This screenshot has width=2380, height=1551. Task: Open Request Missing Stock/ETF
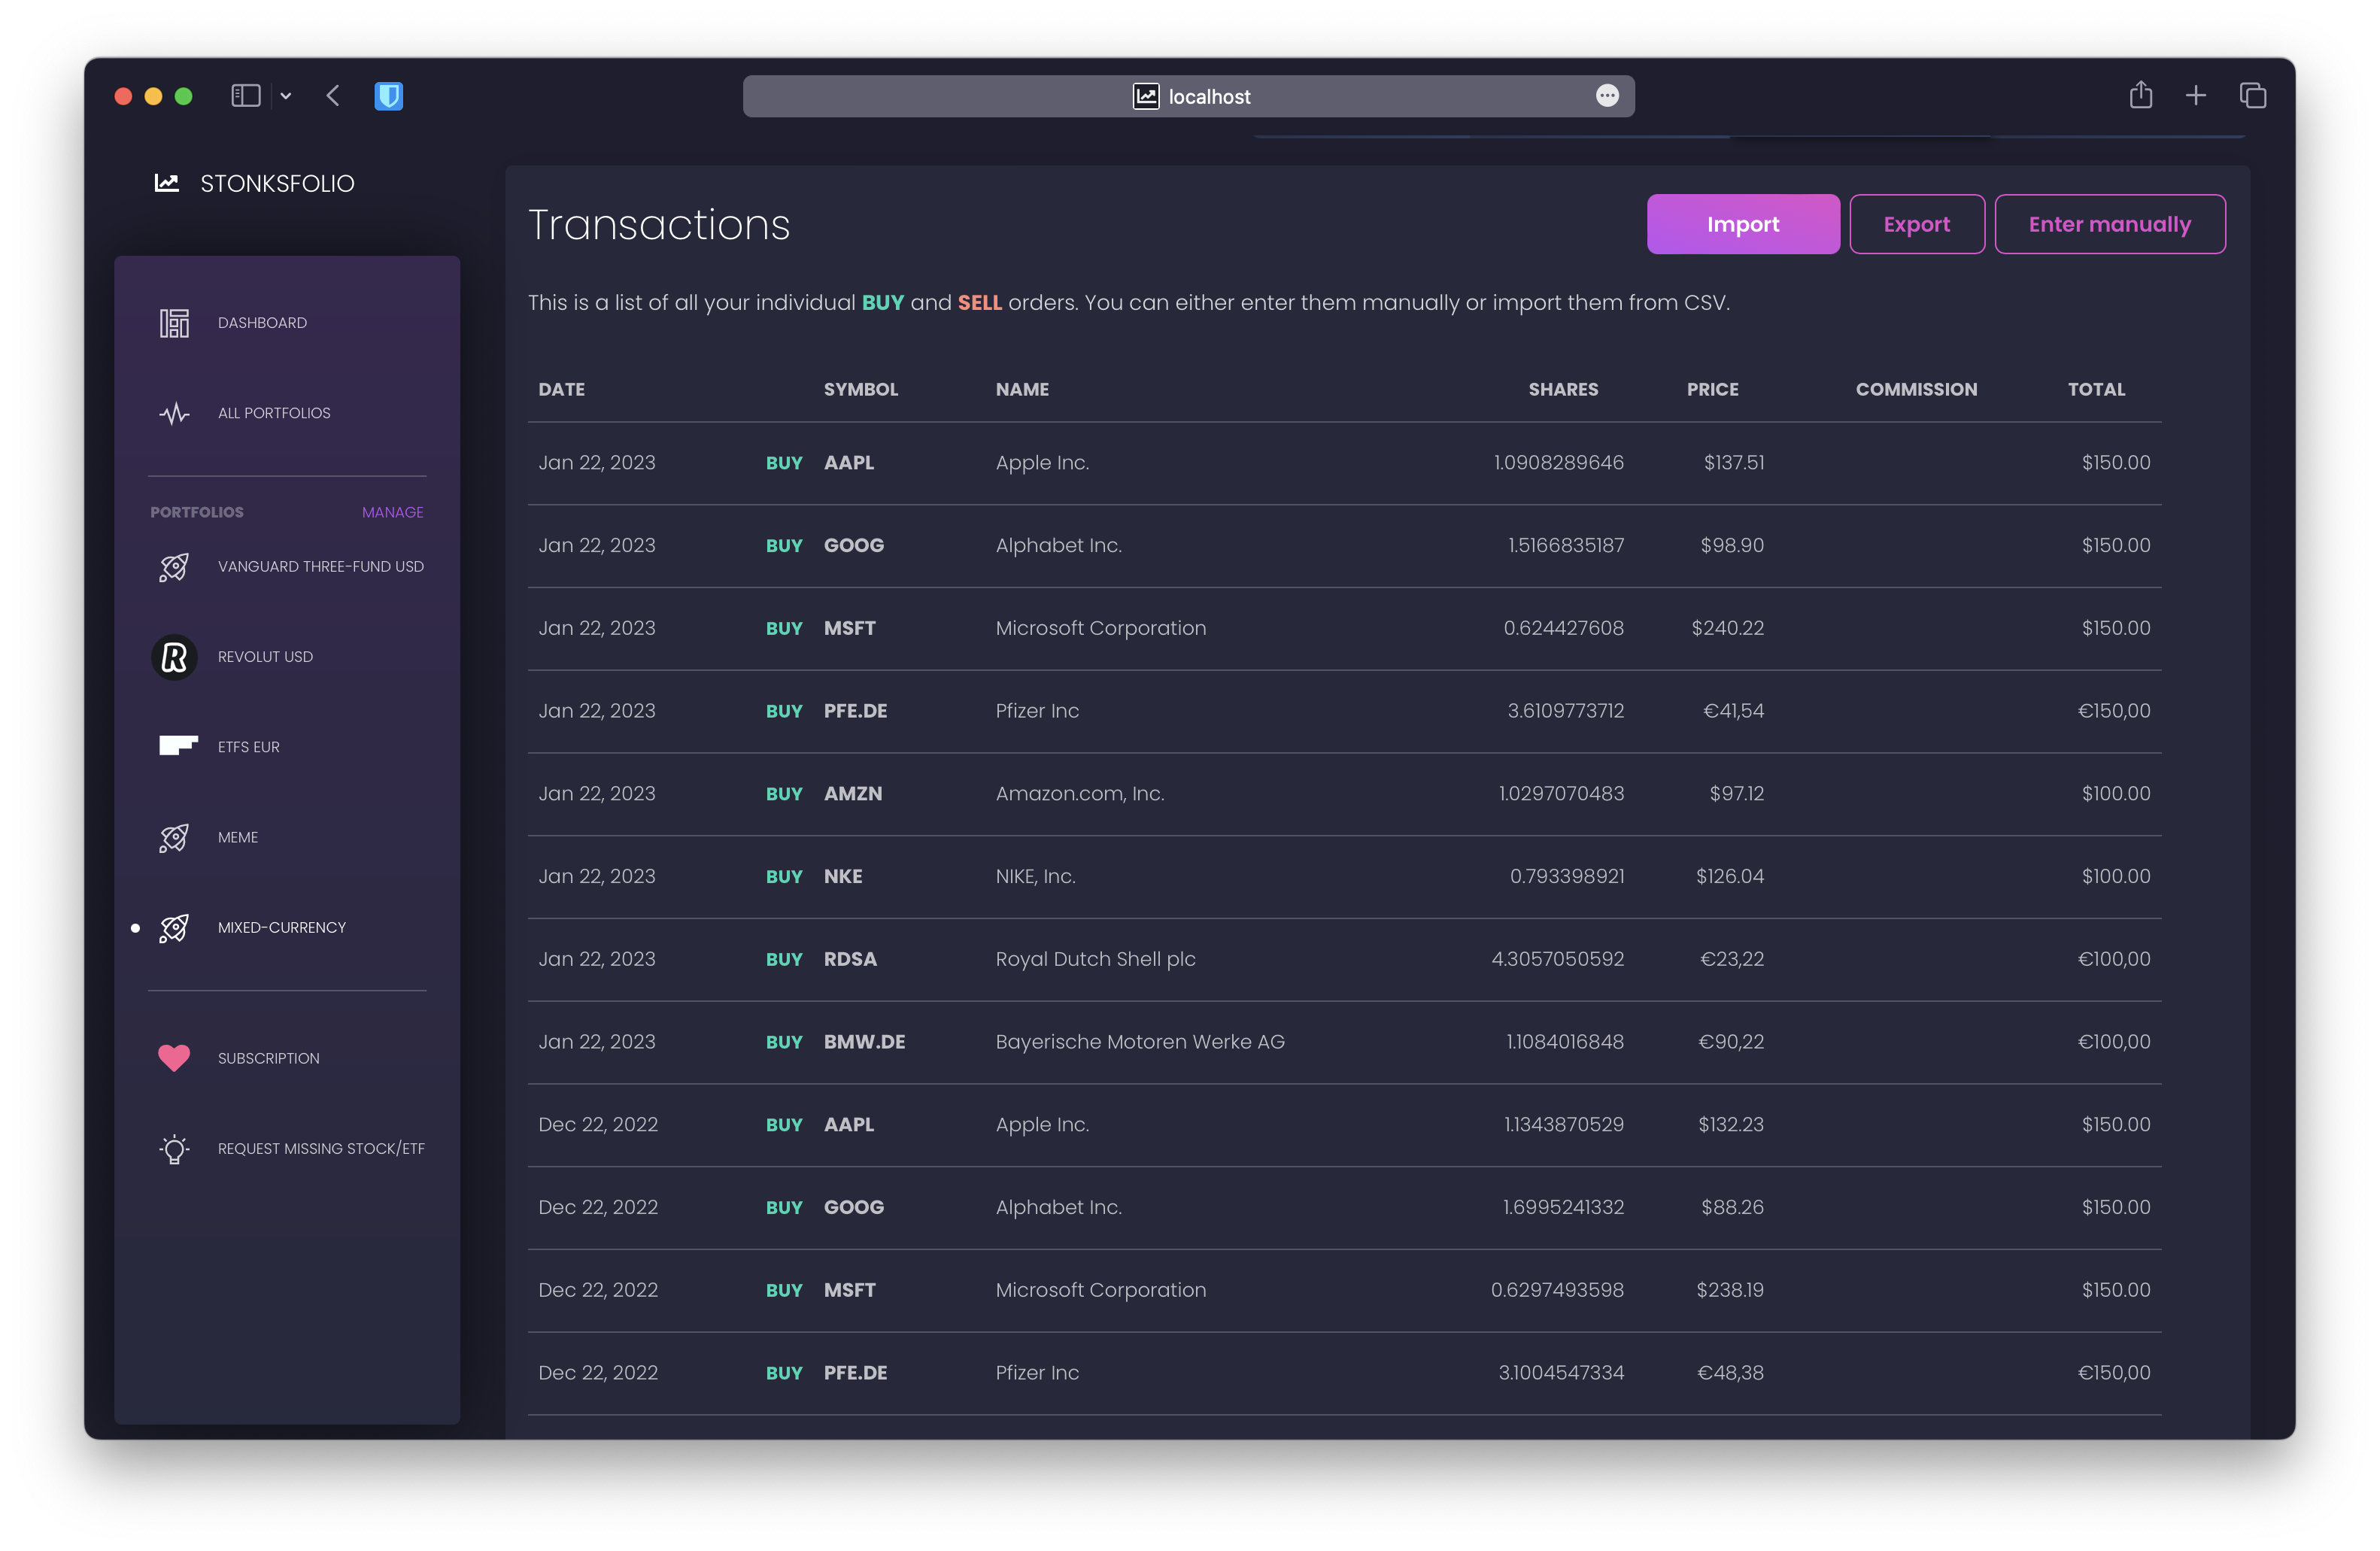pyautogui.click(x=321, y=1149)
